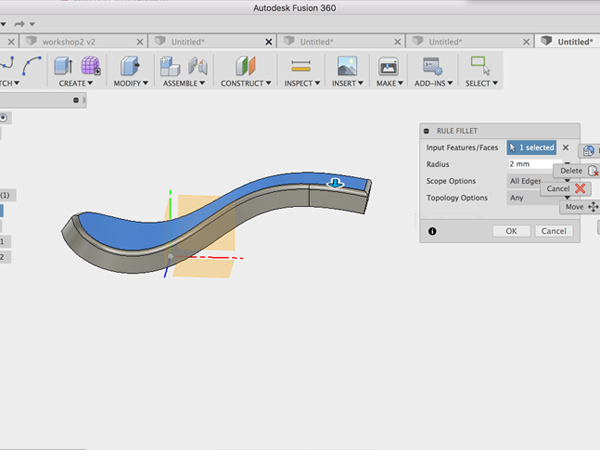Screen dimensions: 600x450
Task: Click the 3D Print icon in Make
Action: (x=388, y=66)
